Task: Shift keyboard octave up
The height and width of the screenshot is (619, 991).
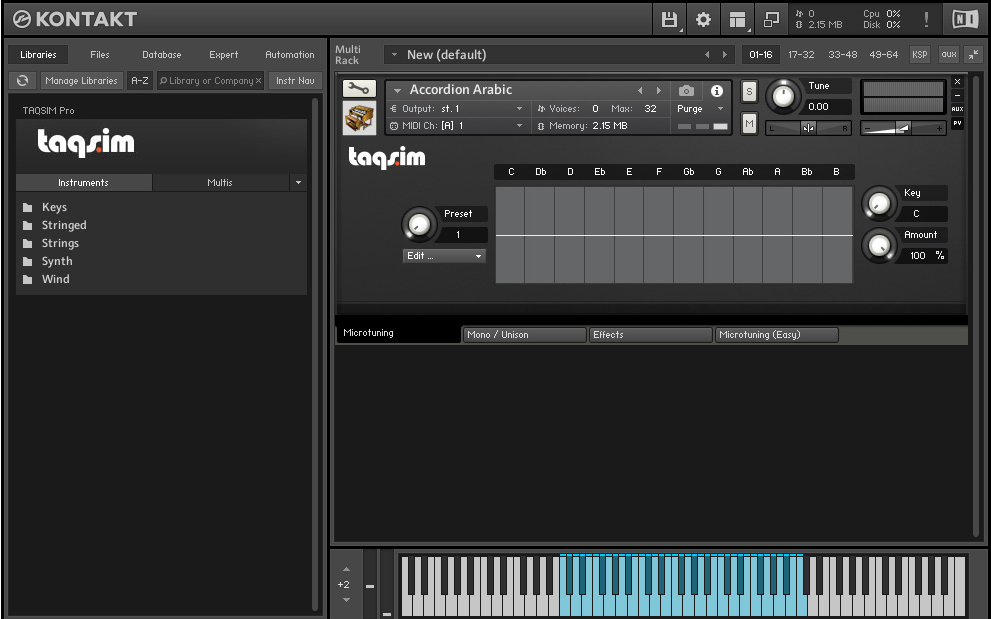Action: click(x=346, y=570)
